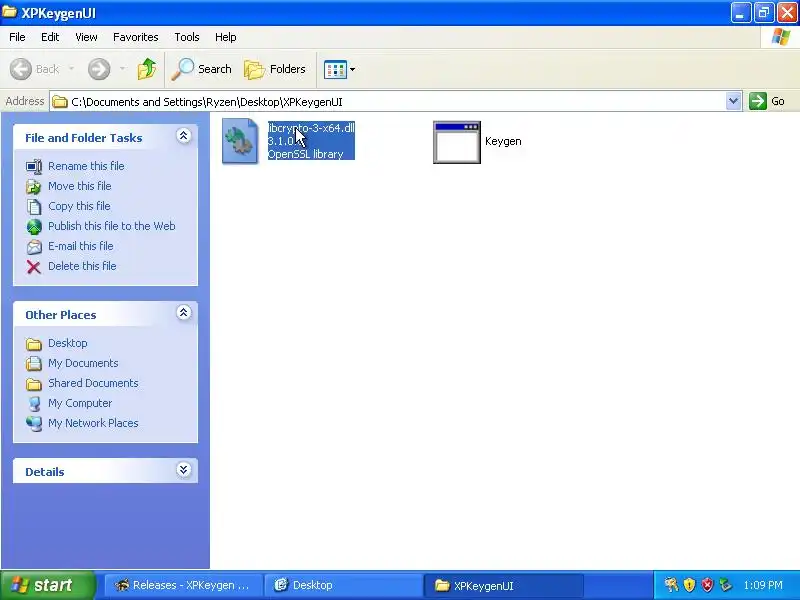Screen dimensions: 800x600
Task: Open the Help menu
Action: 226,37
